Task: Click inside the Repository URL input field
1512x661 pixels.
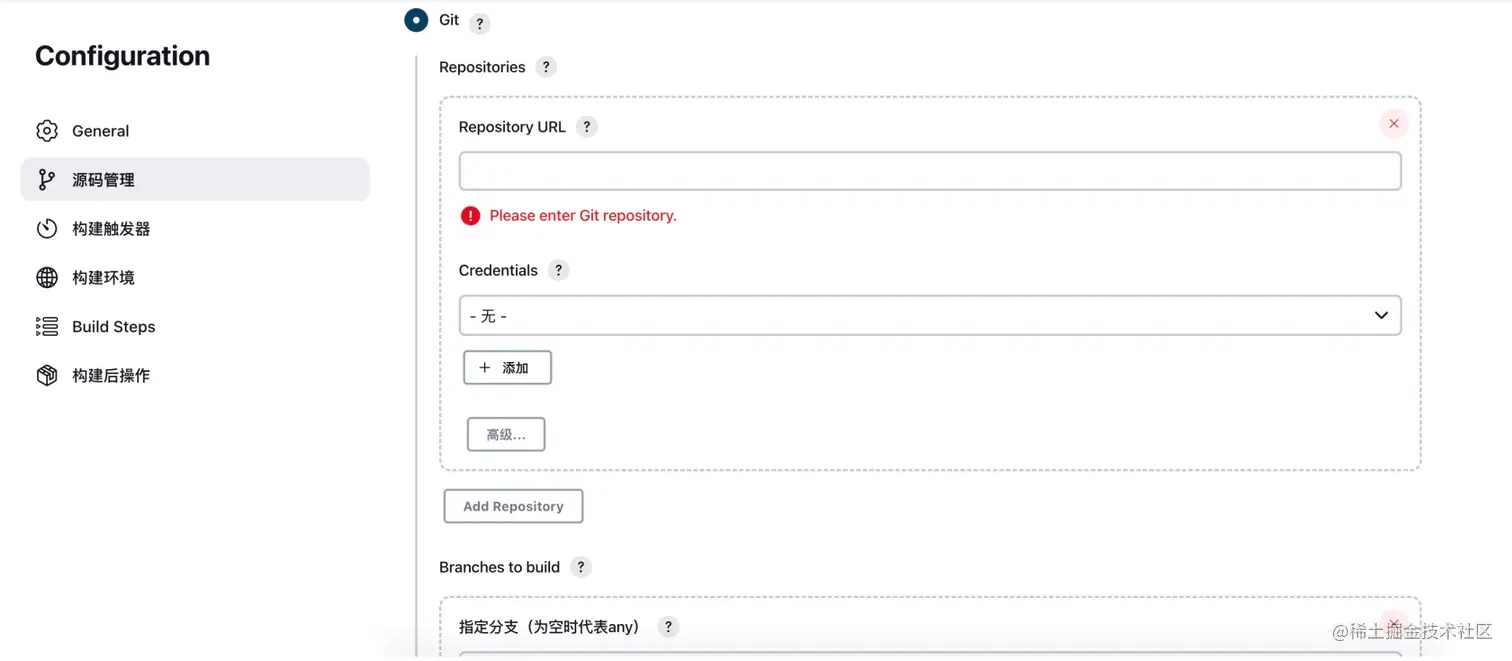Action: click(x=929, y=170)
